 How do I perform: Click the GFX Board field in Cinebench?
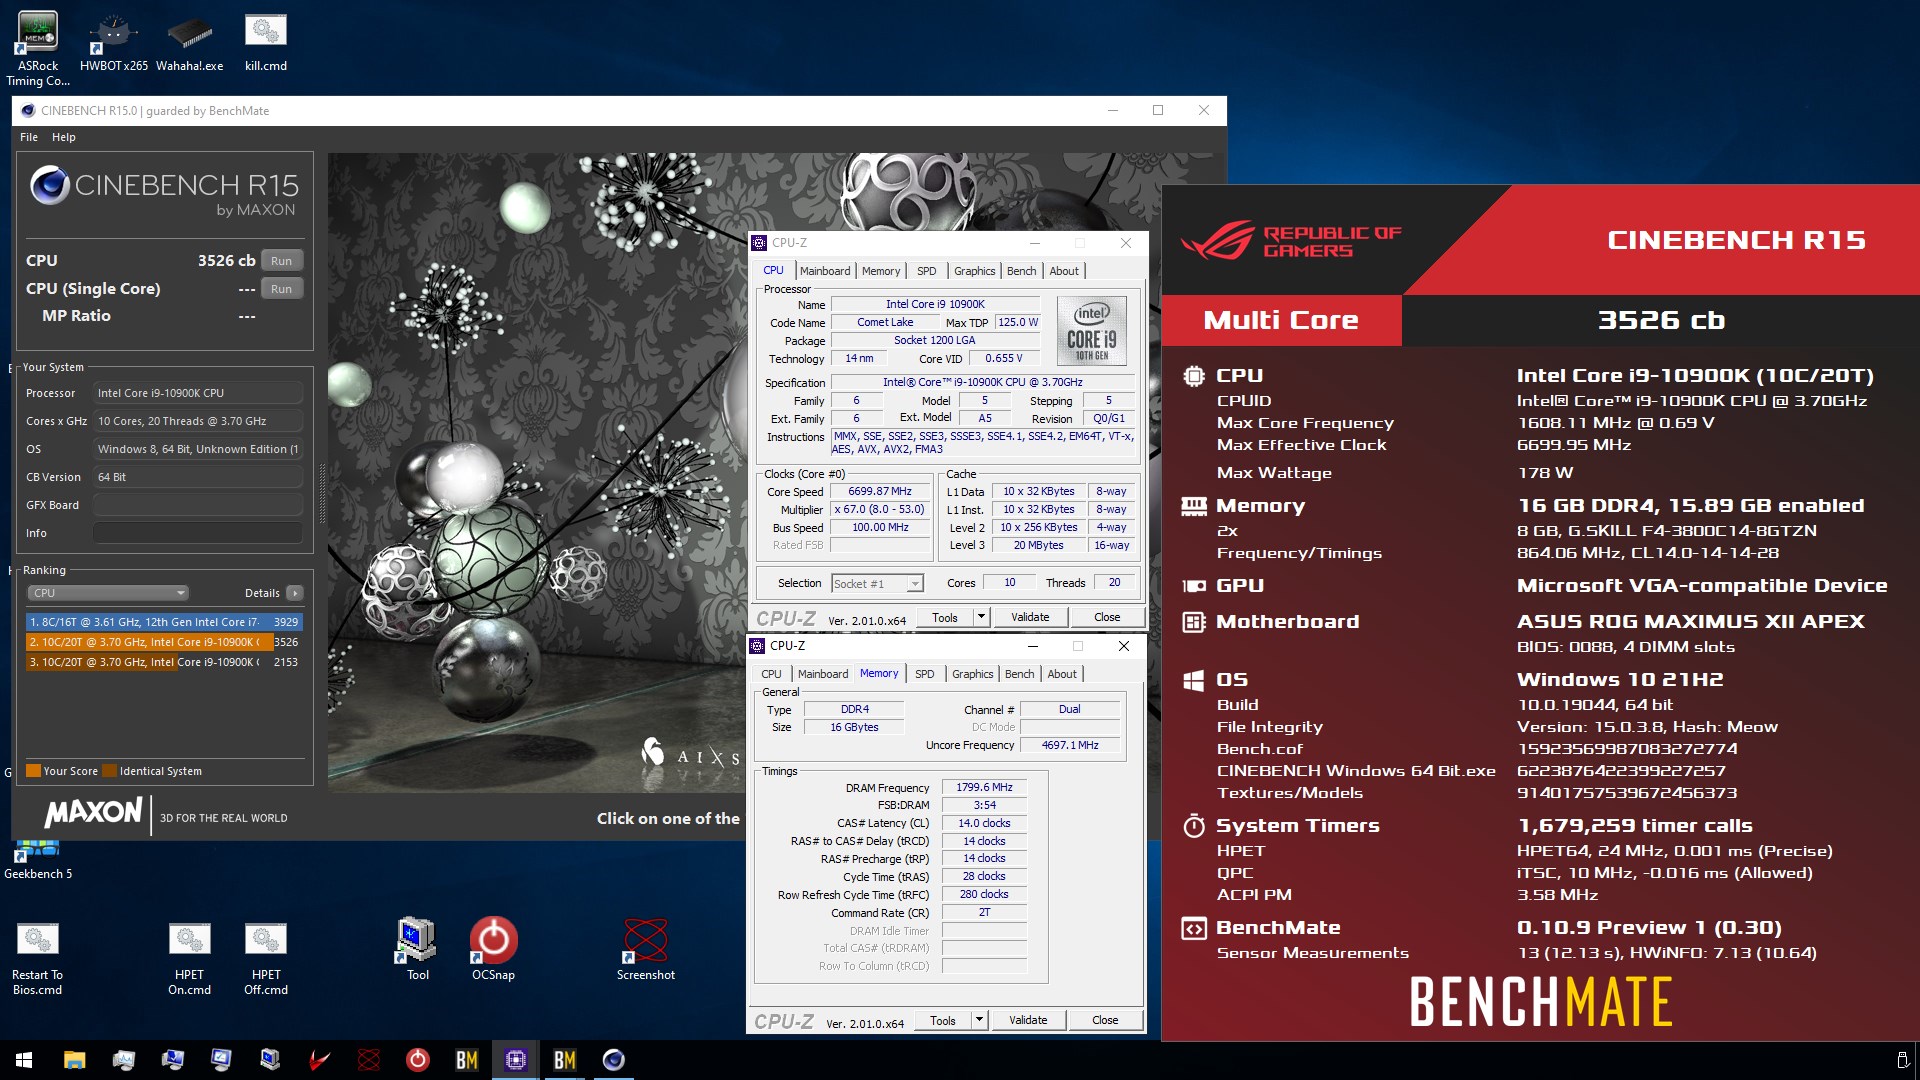click(198, 505)
